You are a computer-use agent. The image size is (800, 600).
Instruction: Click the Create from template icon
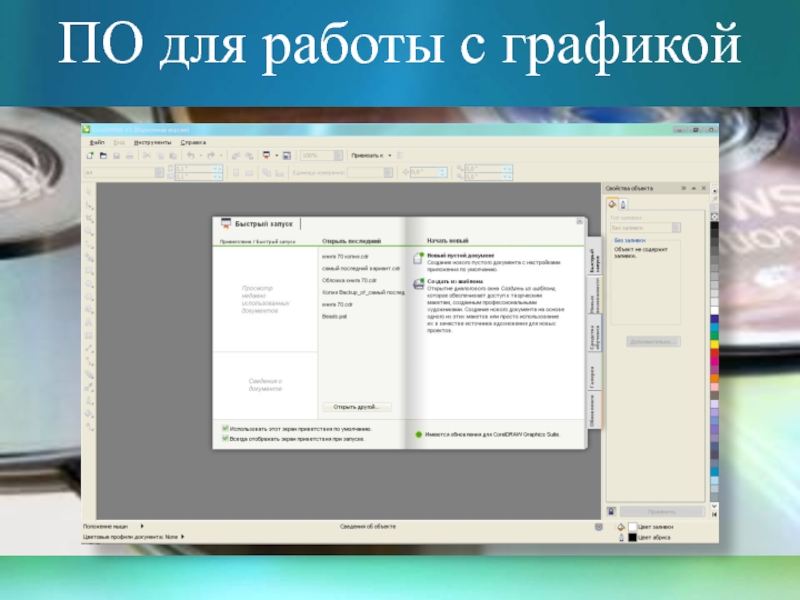click(418, 284)
